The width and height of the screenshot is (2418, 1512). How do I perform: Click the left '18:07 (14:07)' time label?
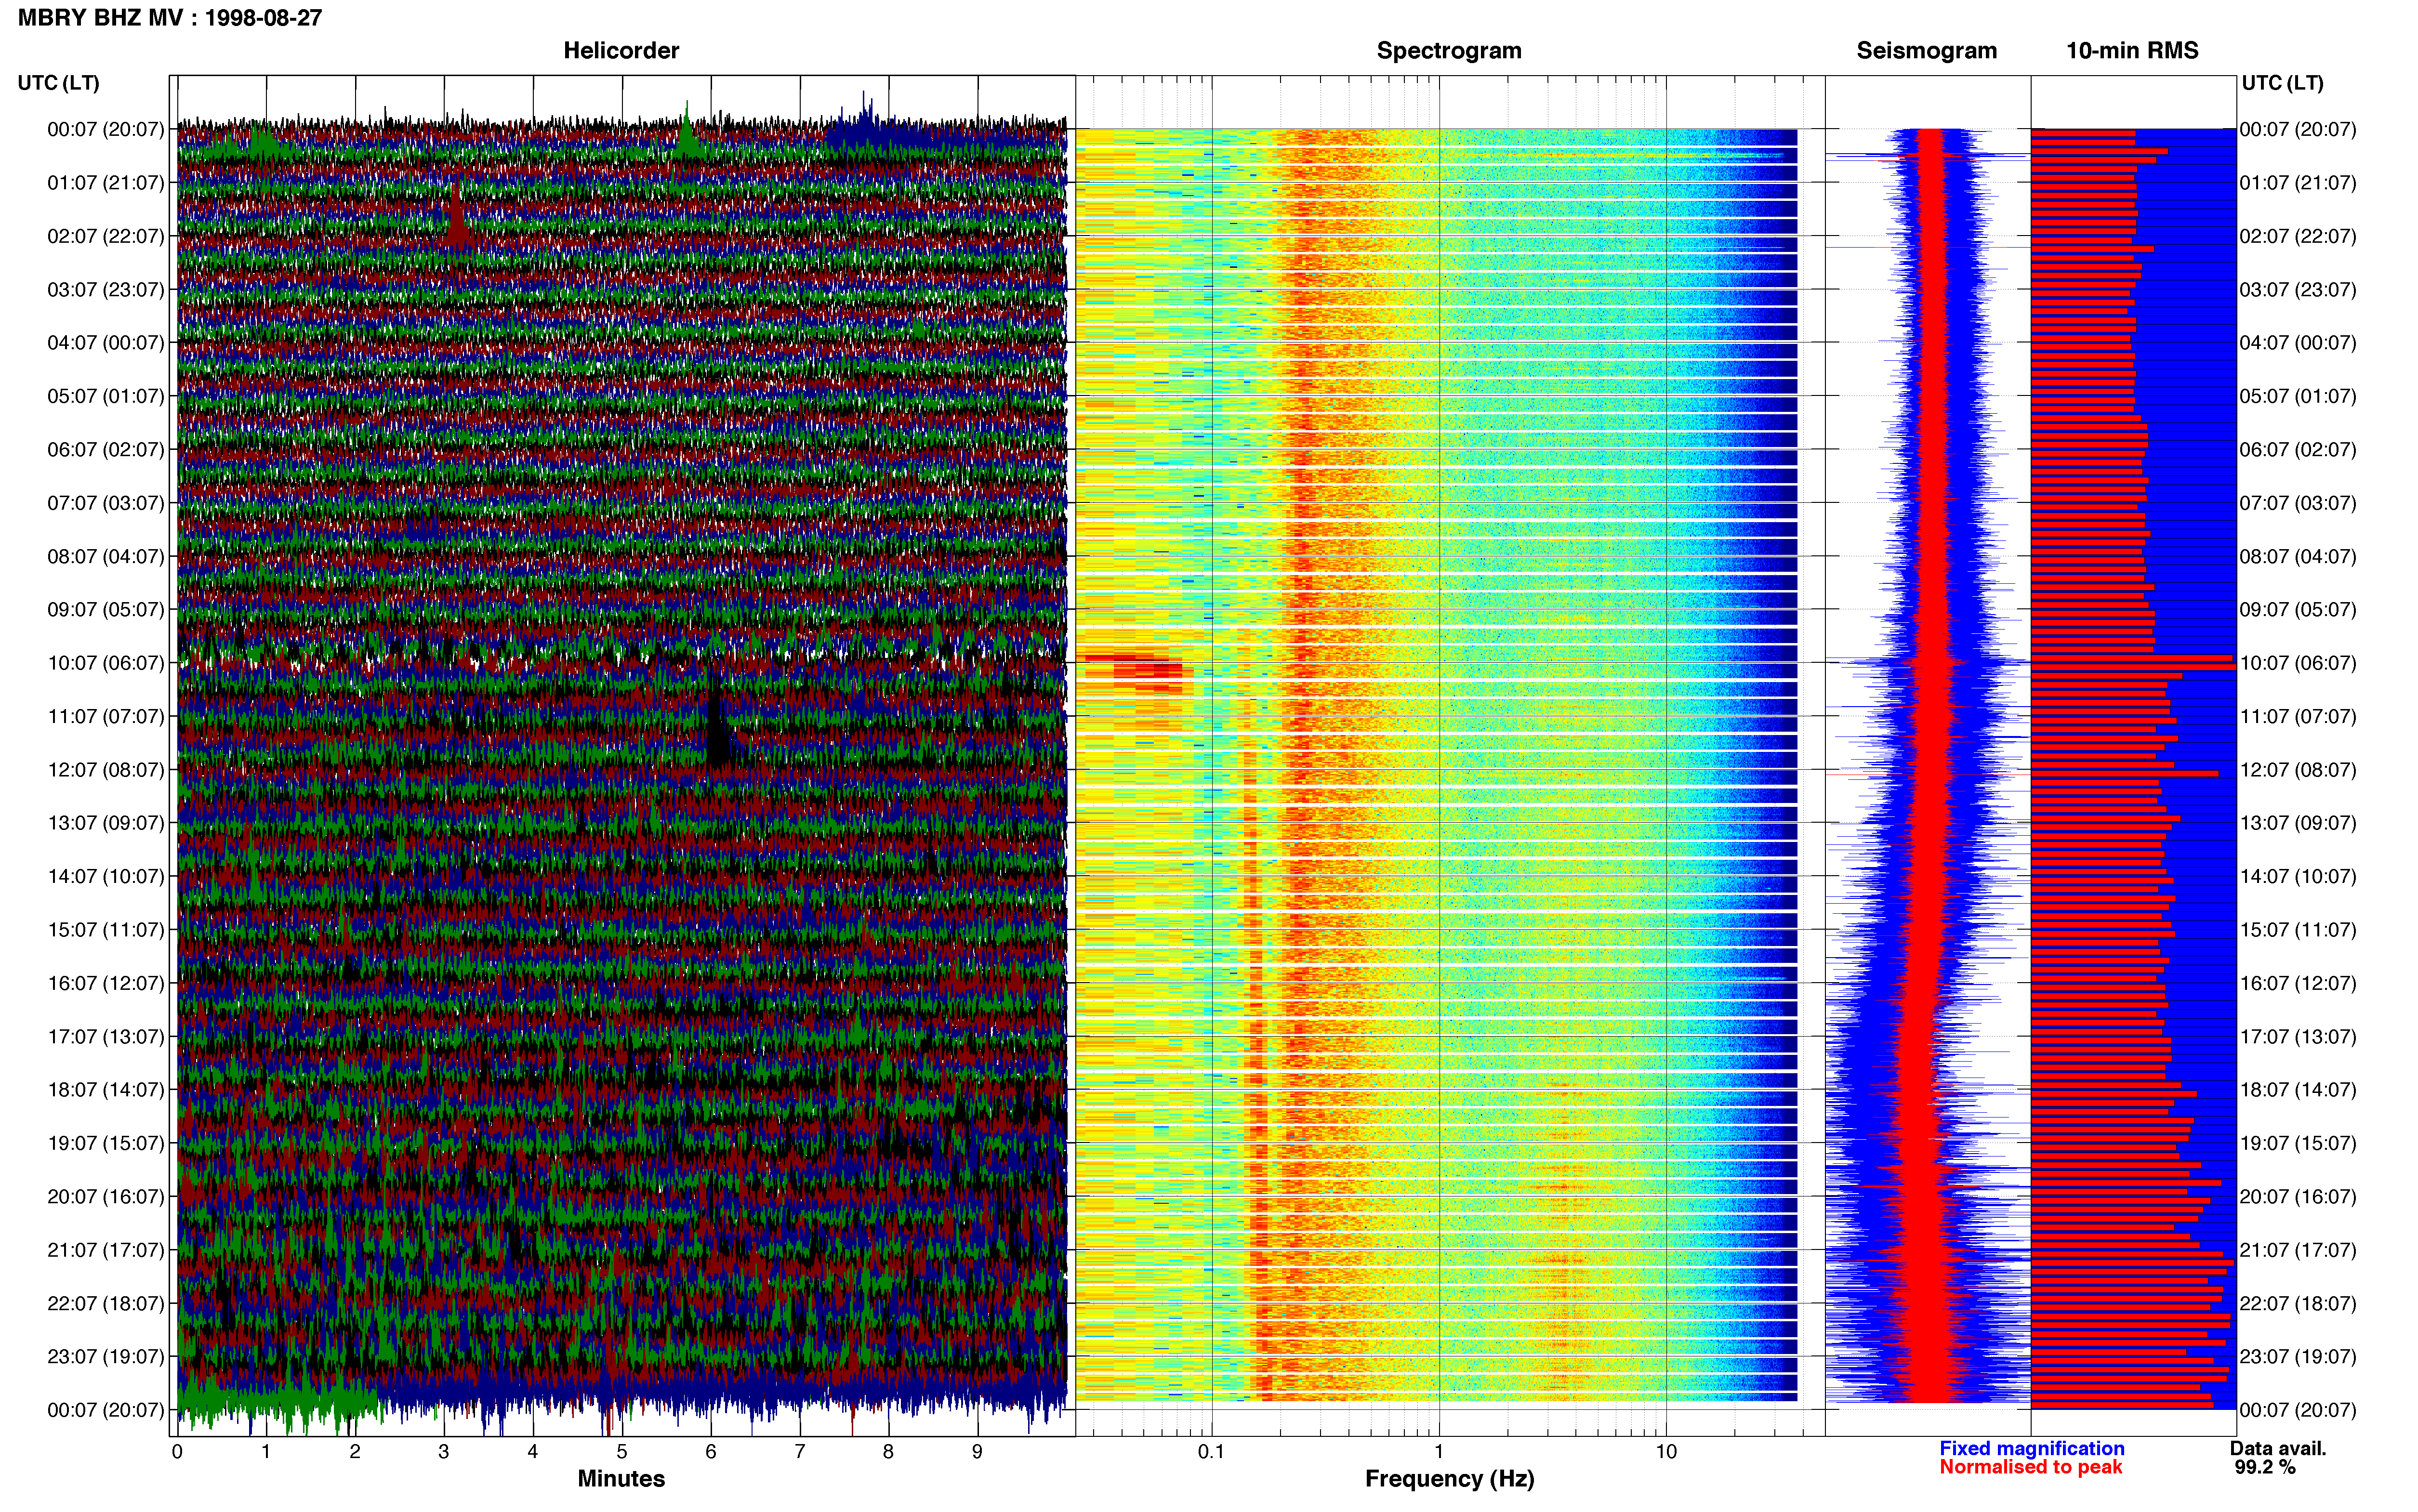(105, 1090)
